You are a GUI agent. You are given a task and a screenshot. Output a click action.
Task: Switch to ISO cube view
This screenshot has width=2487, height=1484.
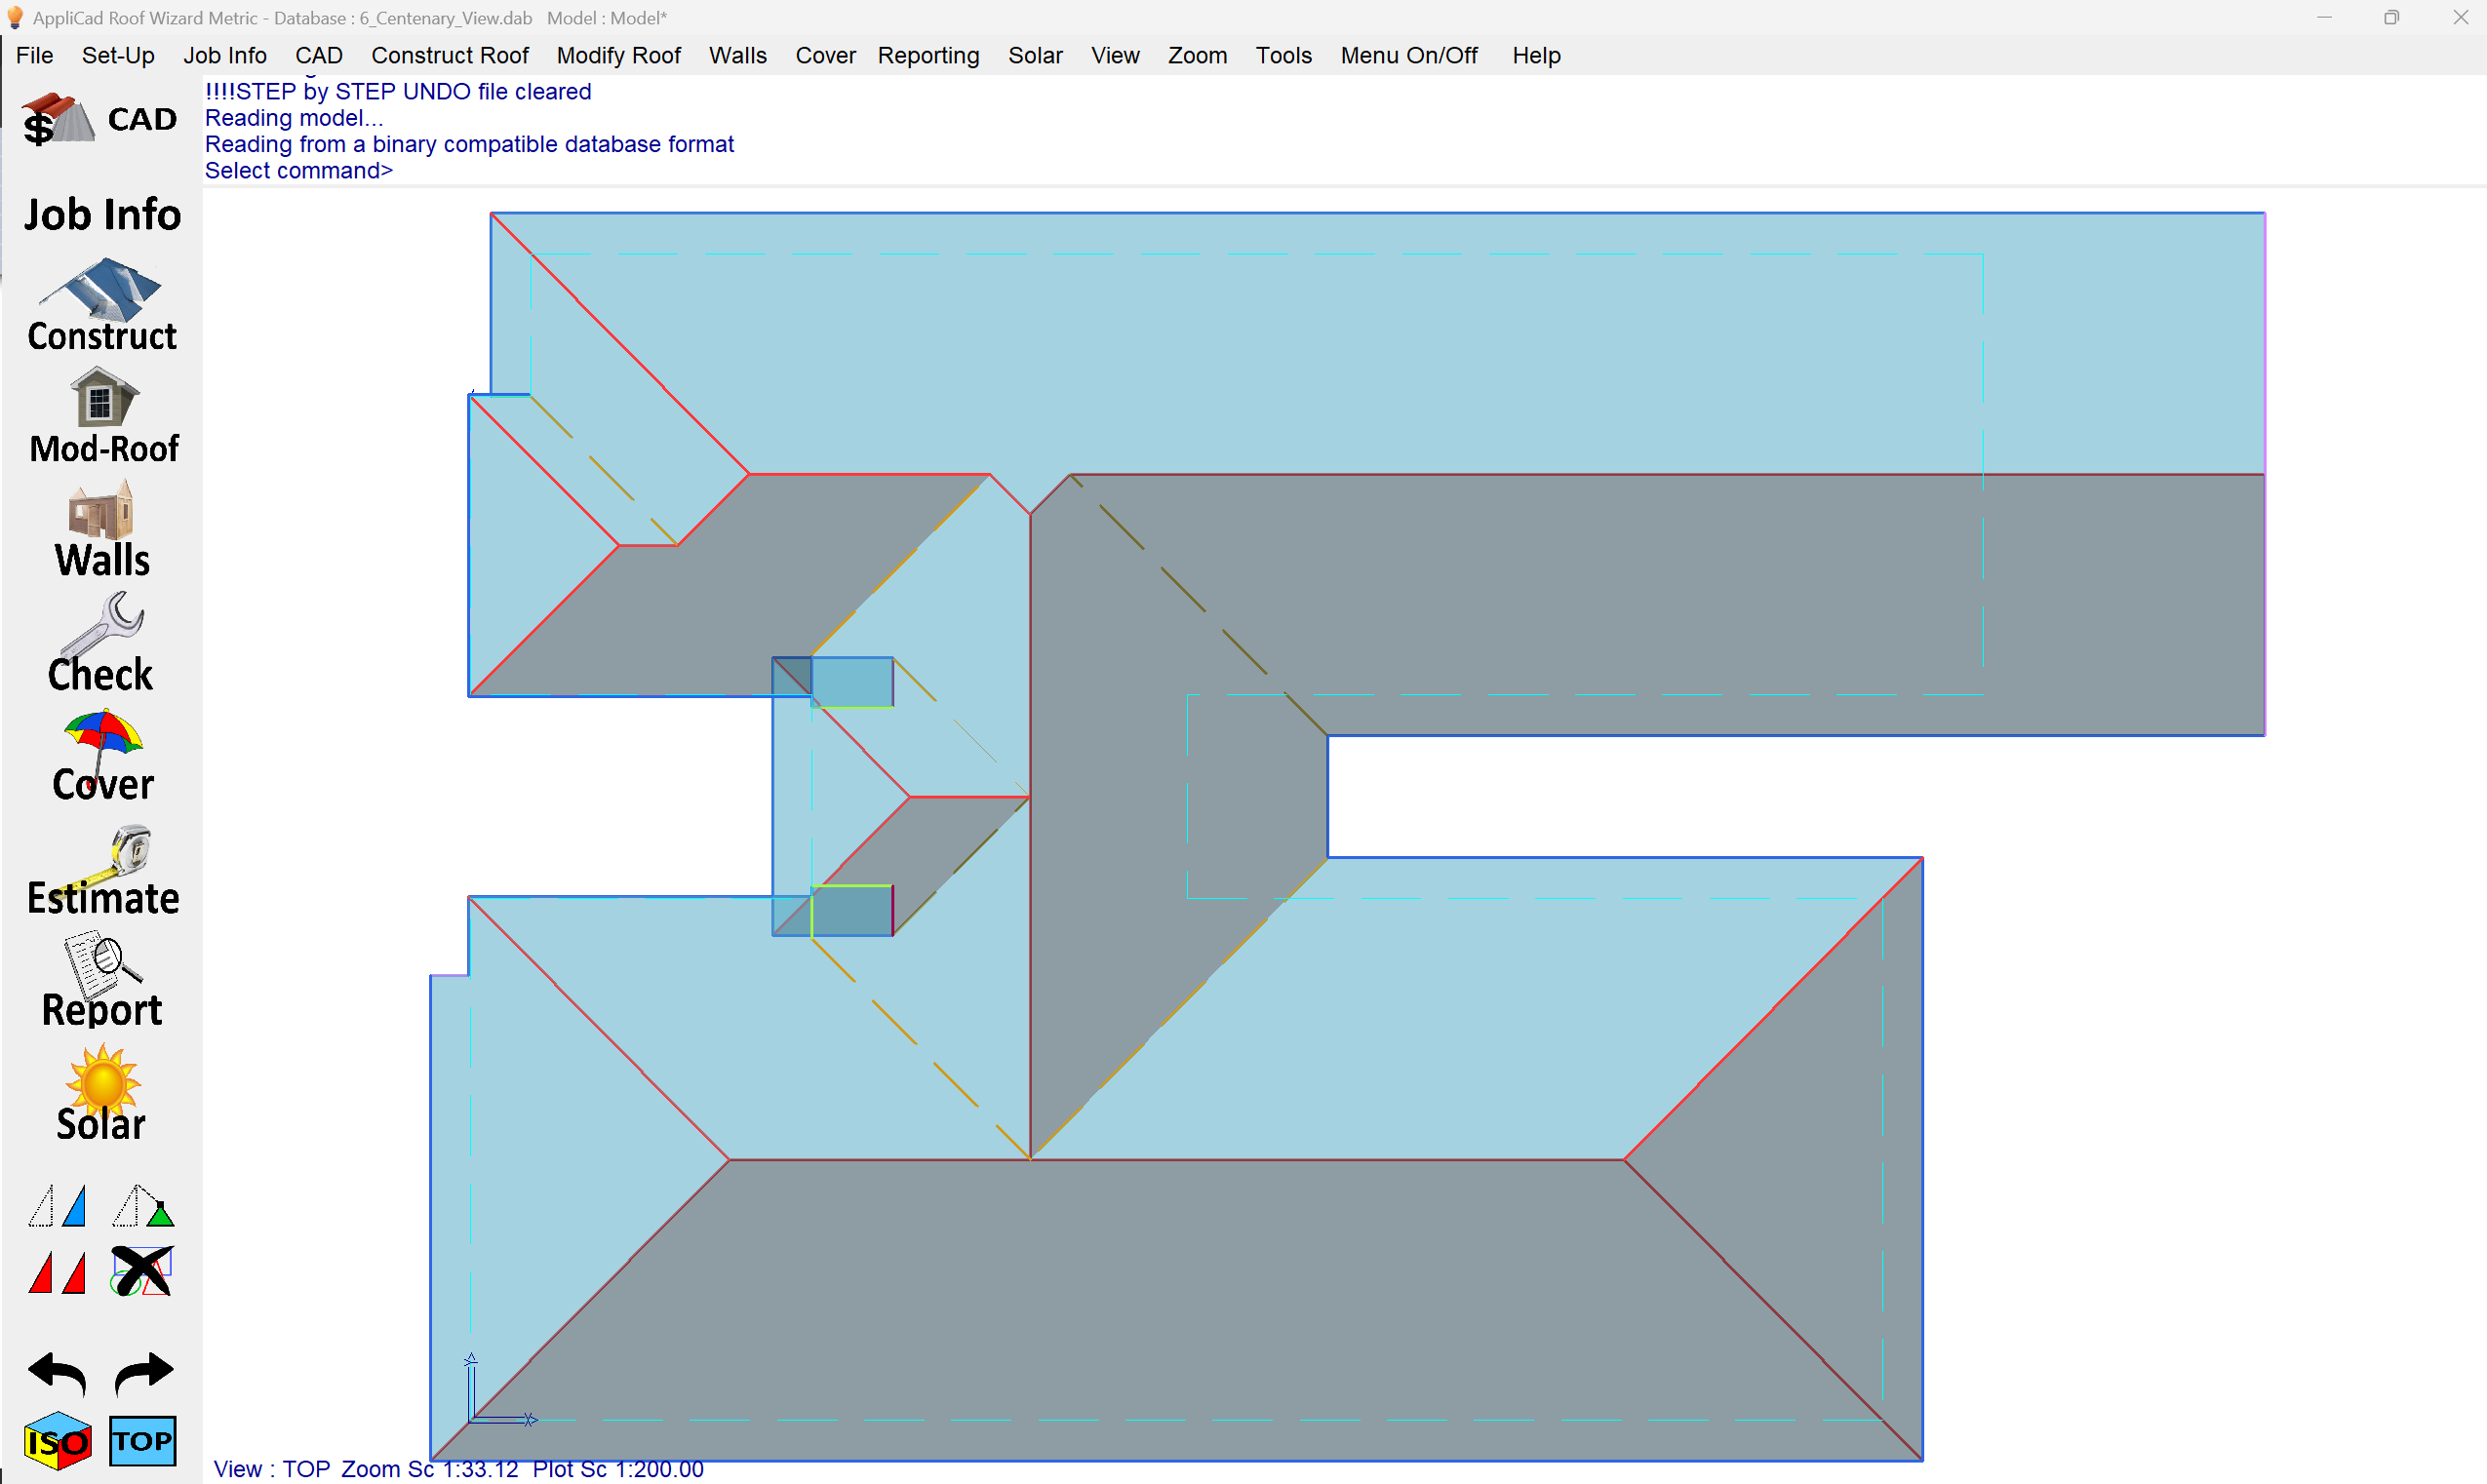57,1441
